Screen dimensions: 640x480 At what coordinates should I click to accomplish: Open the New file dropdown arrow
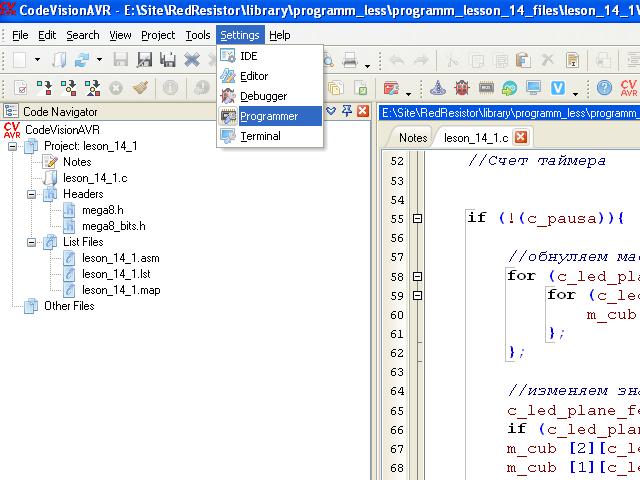[37, 60]
